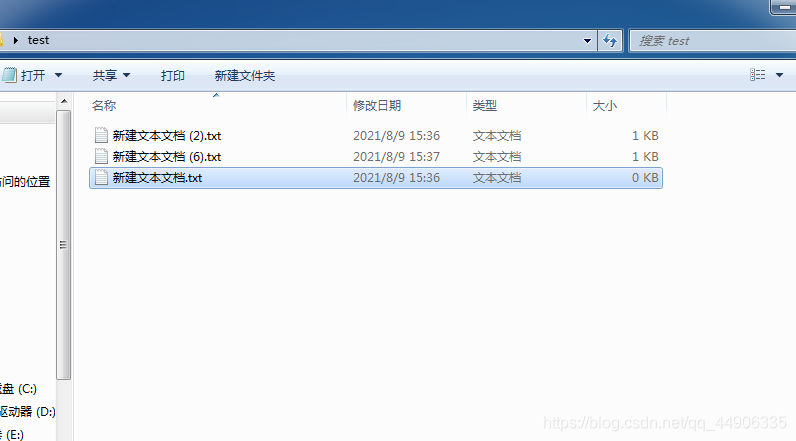This screenshot has width=796, height=441.
Task: Click the icon of 新建文本文档 (6).txt
Action: coord(101,156)
